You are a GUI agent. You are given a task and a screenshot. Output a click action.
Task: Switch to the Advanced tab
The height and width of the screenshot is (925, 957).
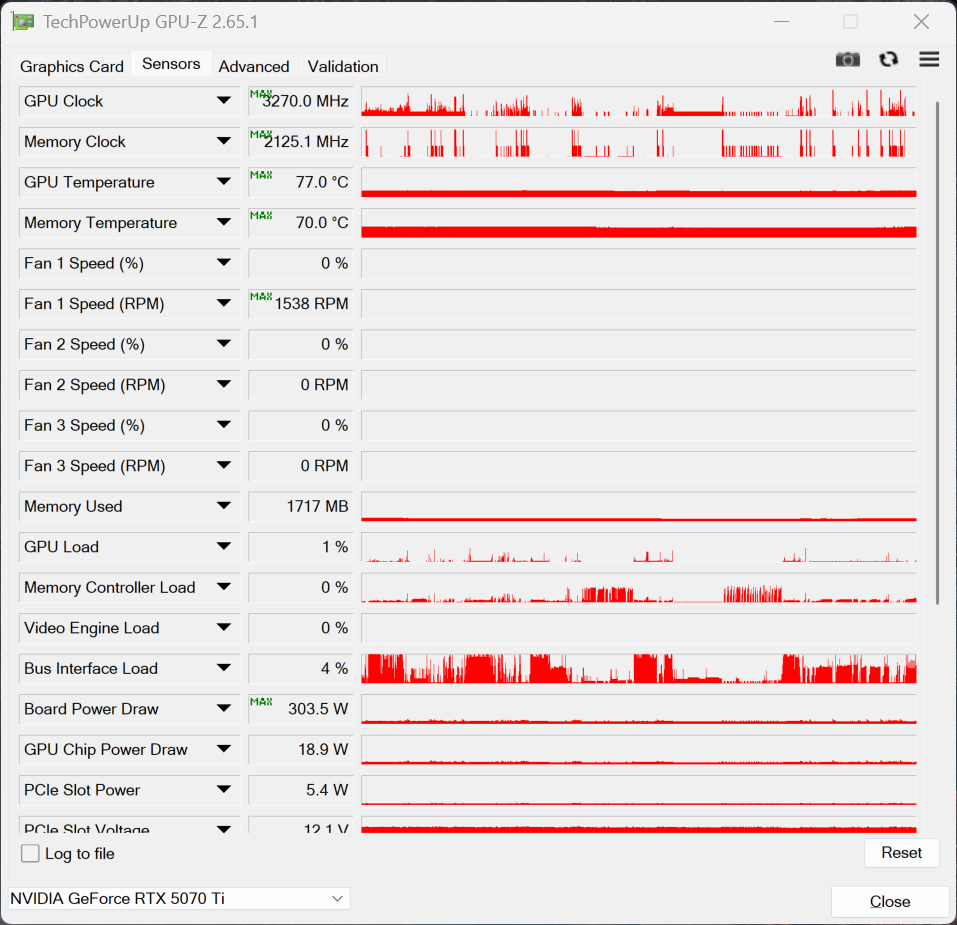pyautogui.click(x=254, y=66)
